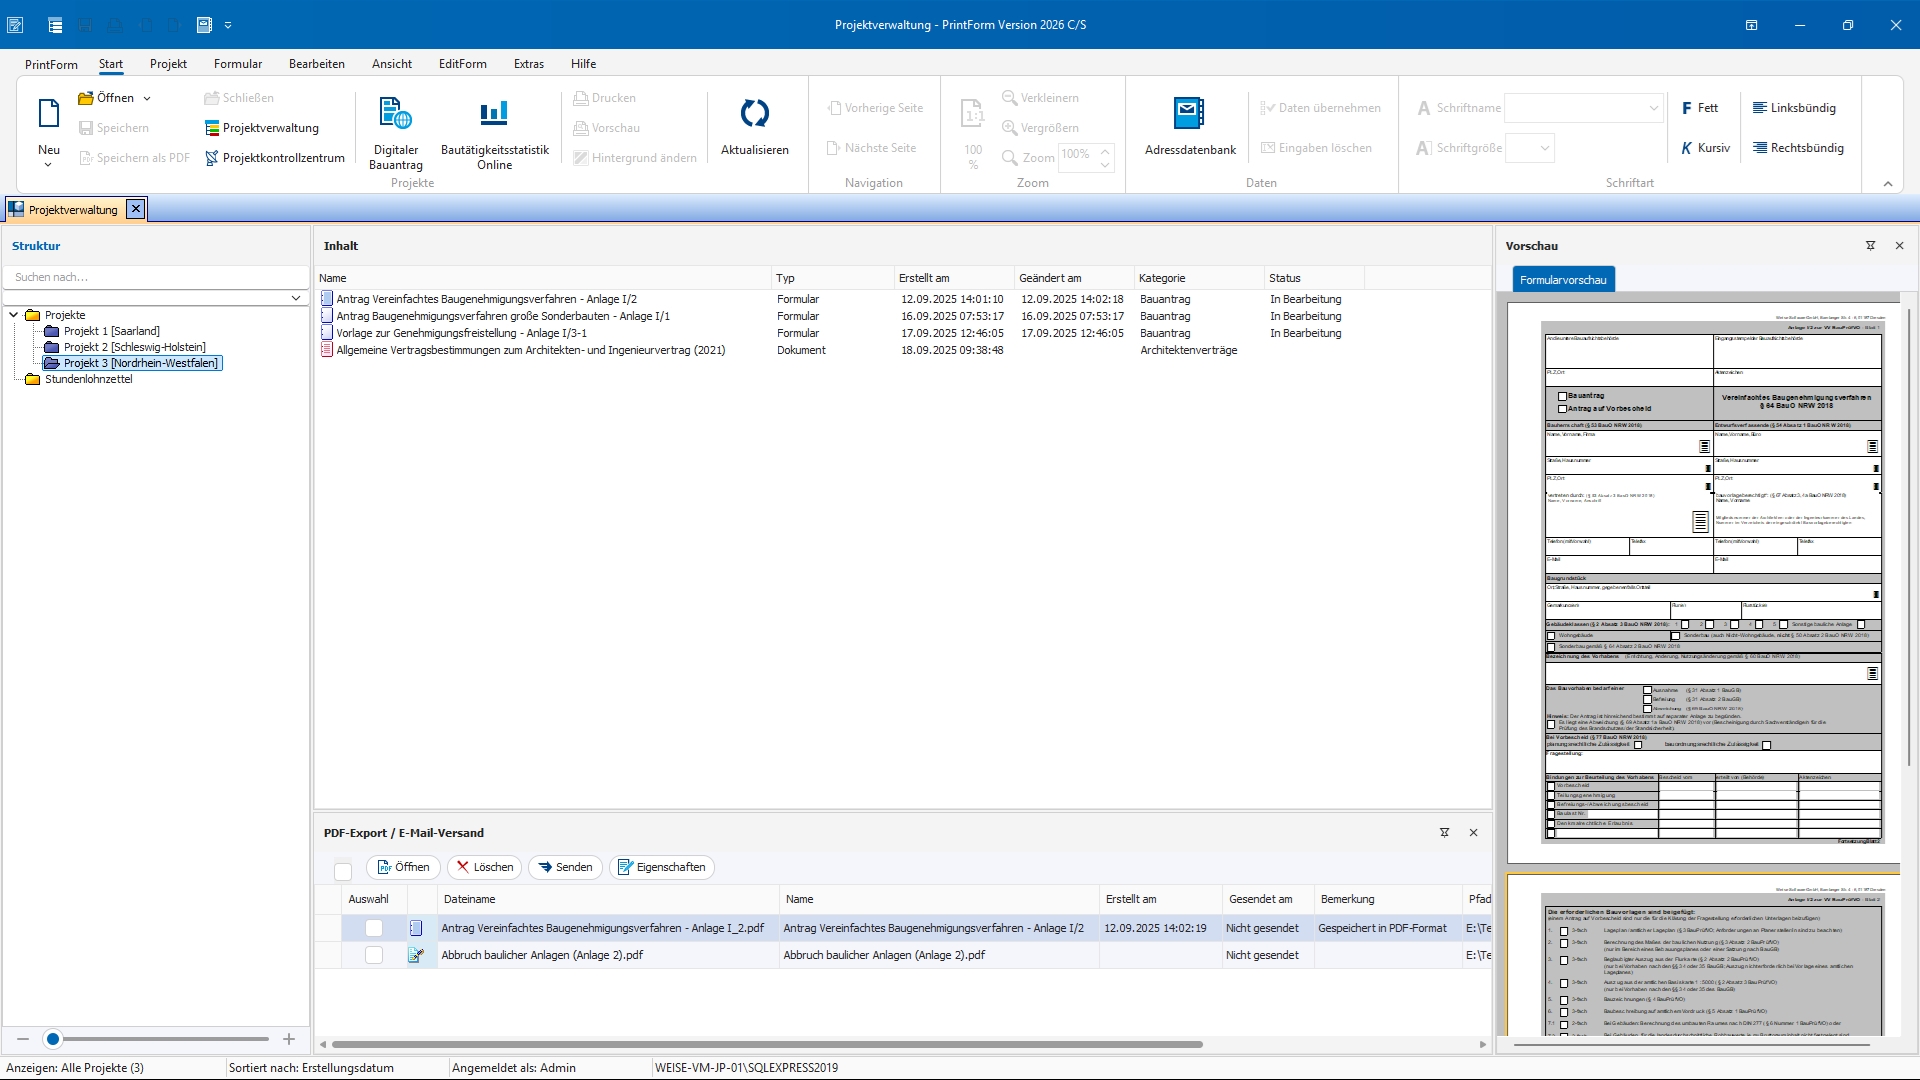This screenshot has height=1080, width=1920.
Task: Click the zoom slider in Struktur panel
Action: pyautogui.click(x=54, y=1040)
